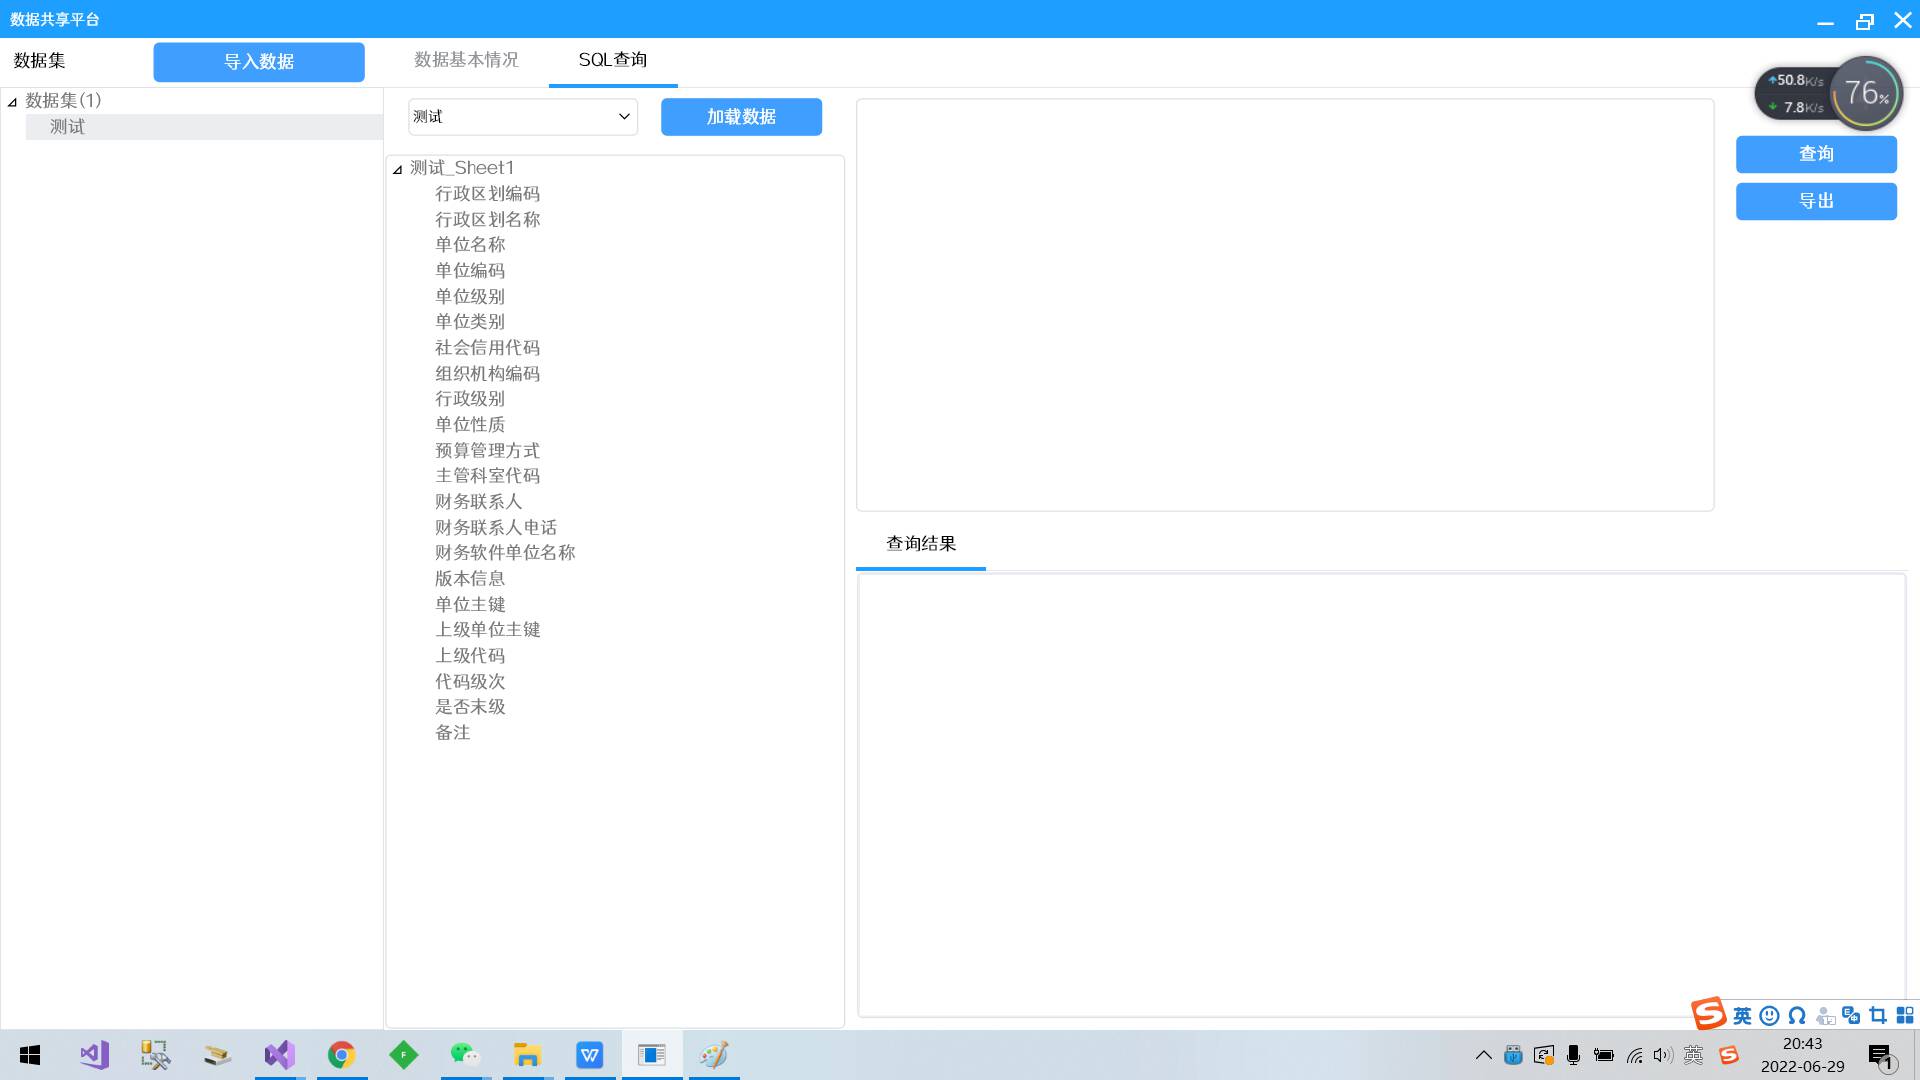
Task: Click inside the SQL query text area
Action: pos(1285,305)
